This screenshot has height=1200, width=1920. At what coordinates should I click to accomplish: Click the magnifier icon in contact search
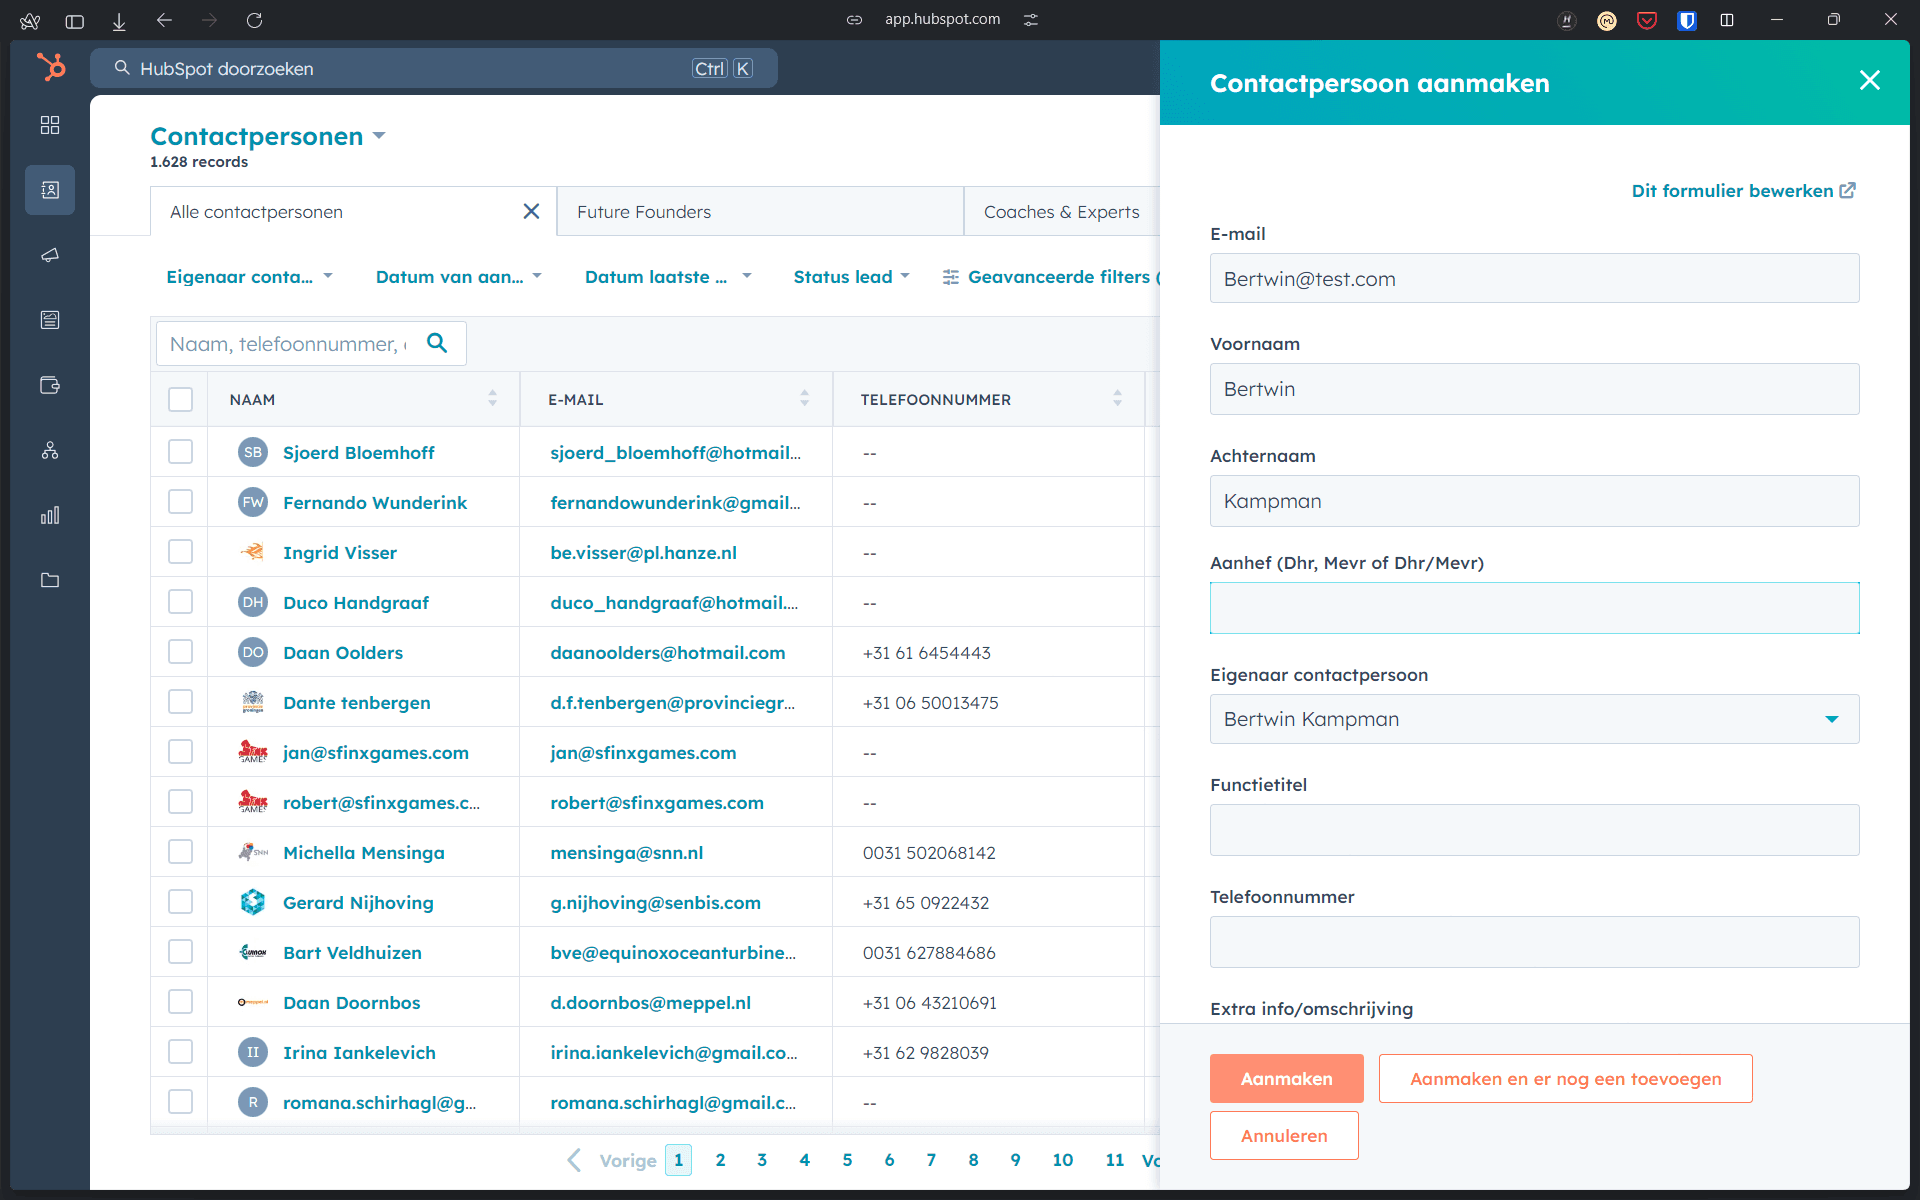437,343
